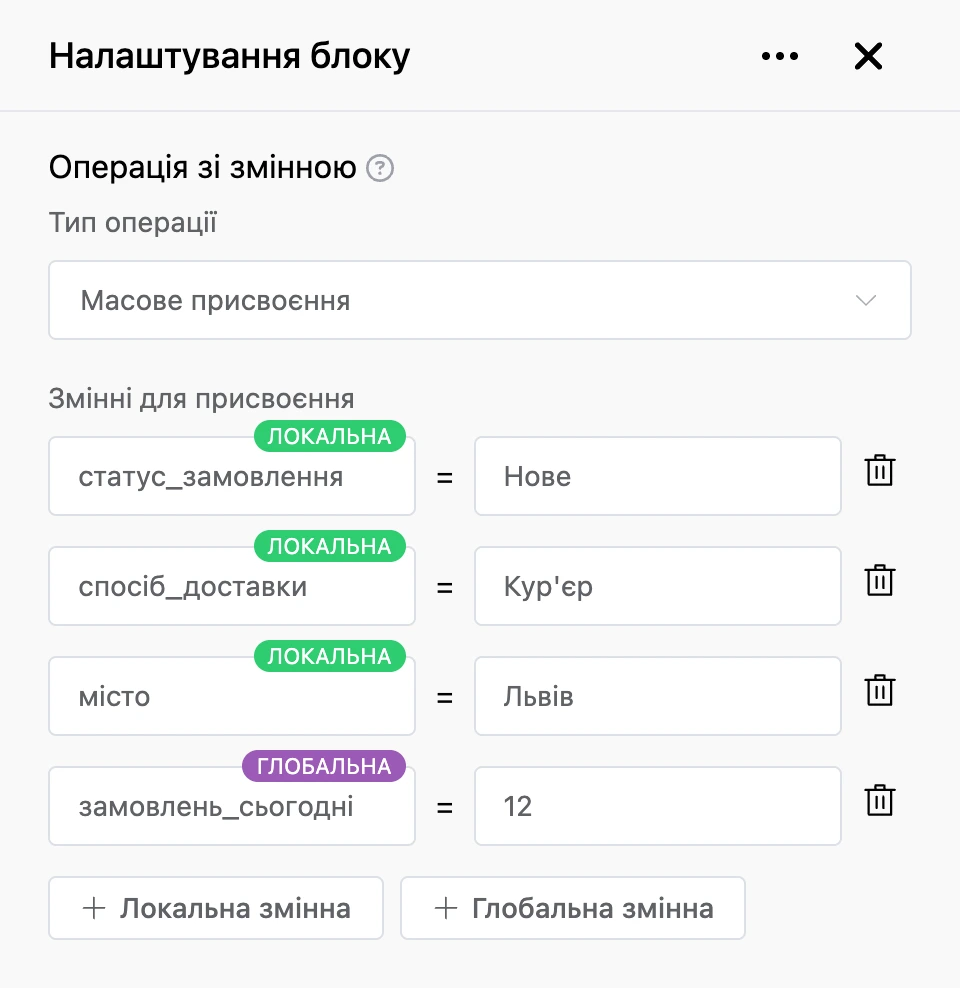Open the three-dot more options menu
This screenshot has height=988, width=960.
[x=779, y=56]
